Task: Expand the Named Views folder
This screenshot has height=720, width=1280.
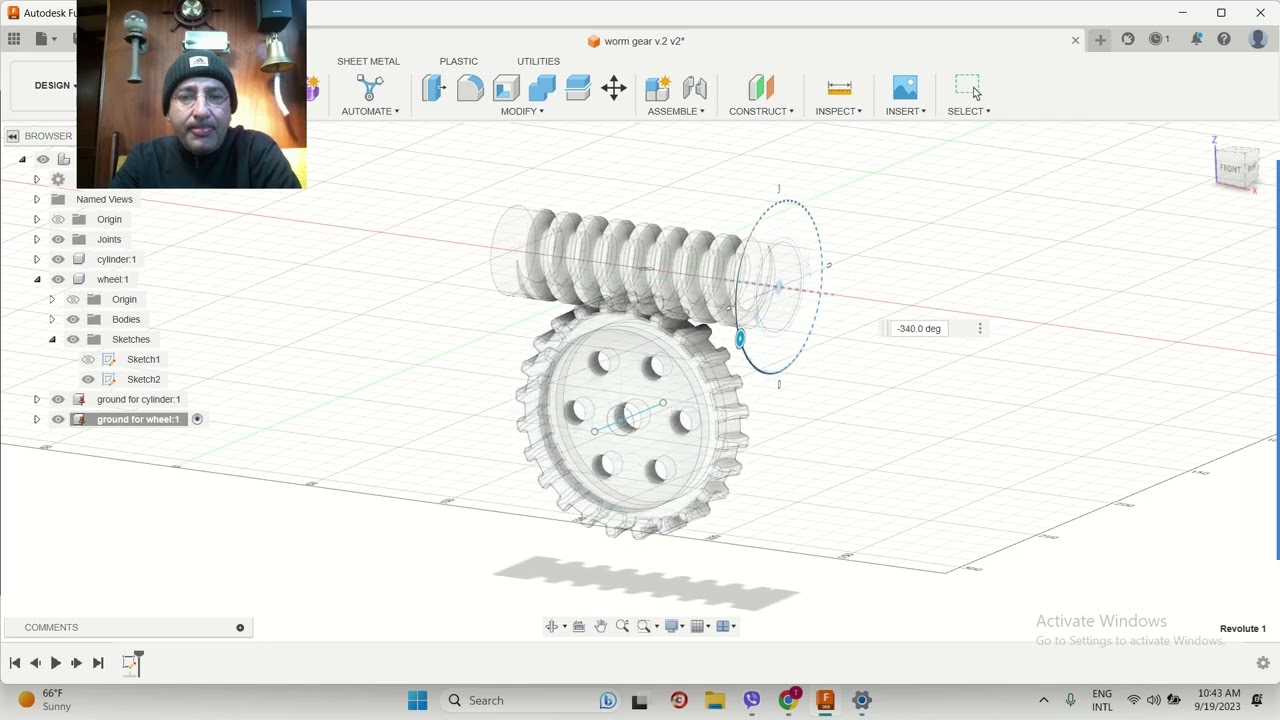Action: [37, 199]
